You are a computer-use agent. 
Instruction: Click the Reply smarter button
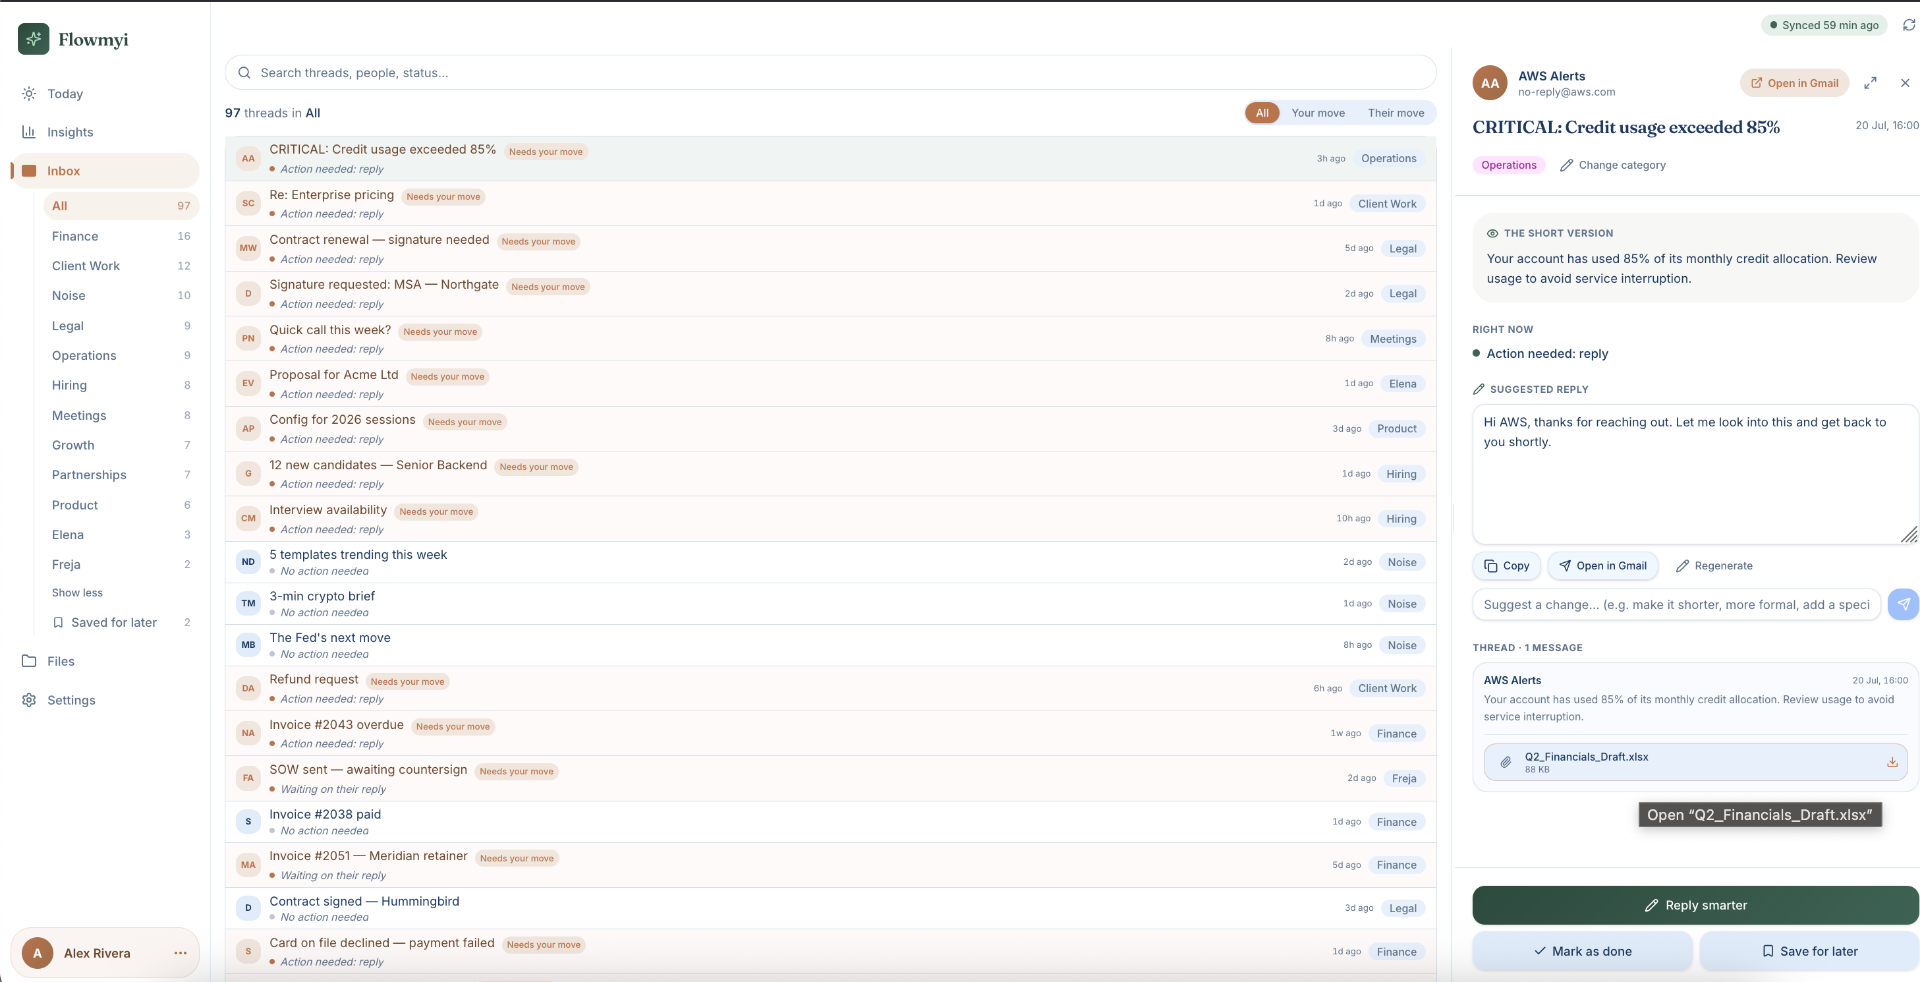[1695, 905]
